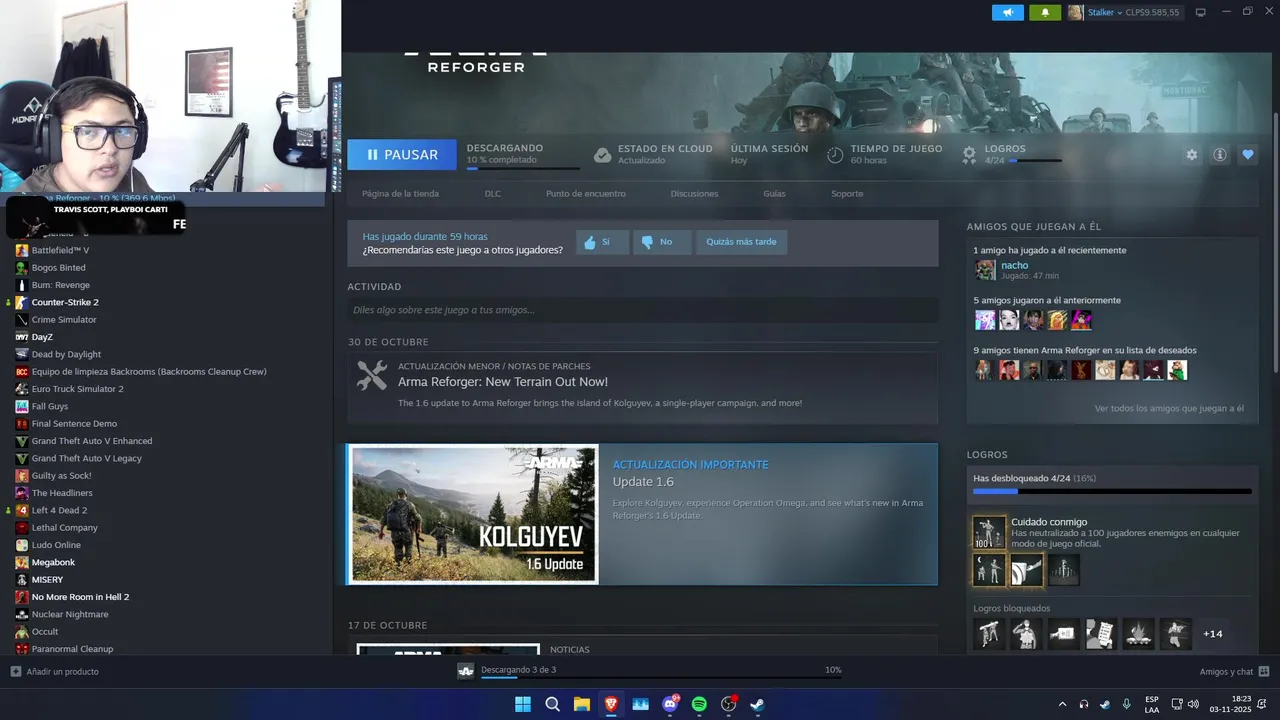1280x720 pixels.
Task: Select Grand Theft Auto V Enhanced
Action: coord(91,441)
